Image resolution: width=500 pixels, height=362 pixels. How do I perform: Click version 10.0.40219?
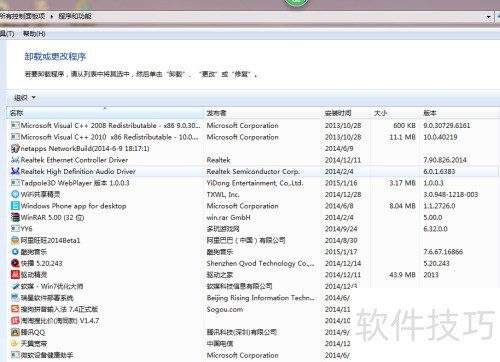click(x=440, y=137)
